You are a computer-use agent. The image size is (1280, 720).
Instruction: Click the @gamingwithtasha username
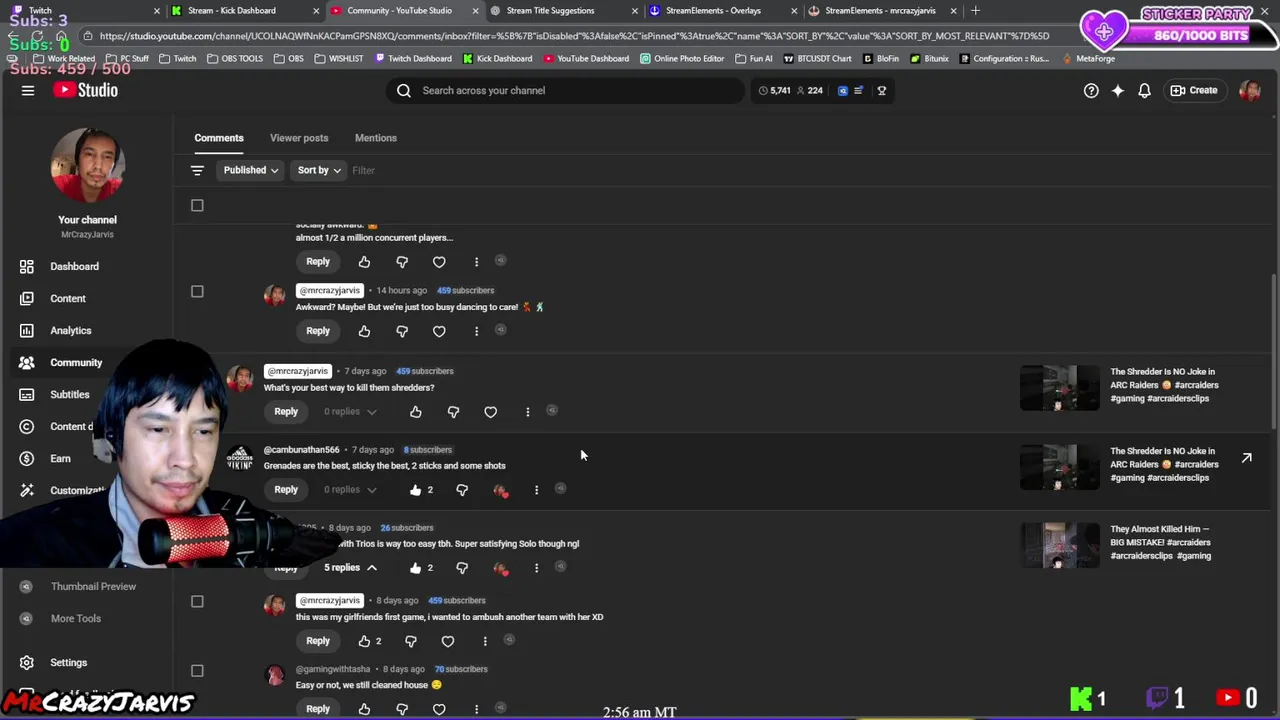333,669
